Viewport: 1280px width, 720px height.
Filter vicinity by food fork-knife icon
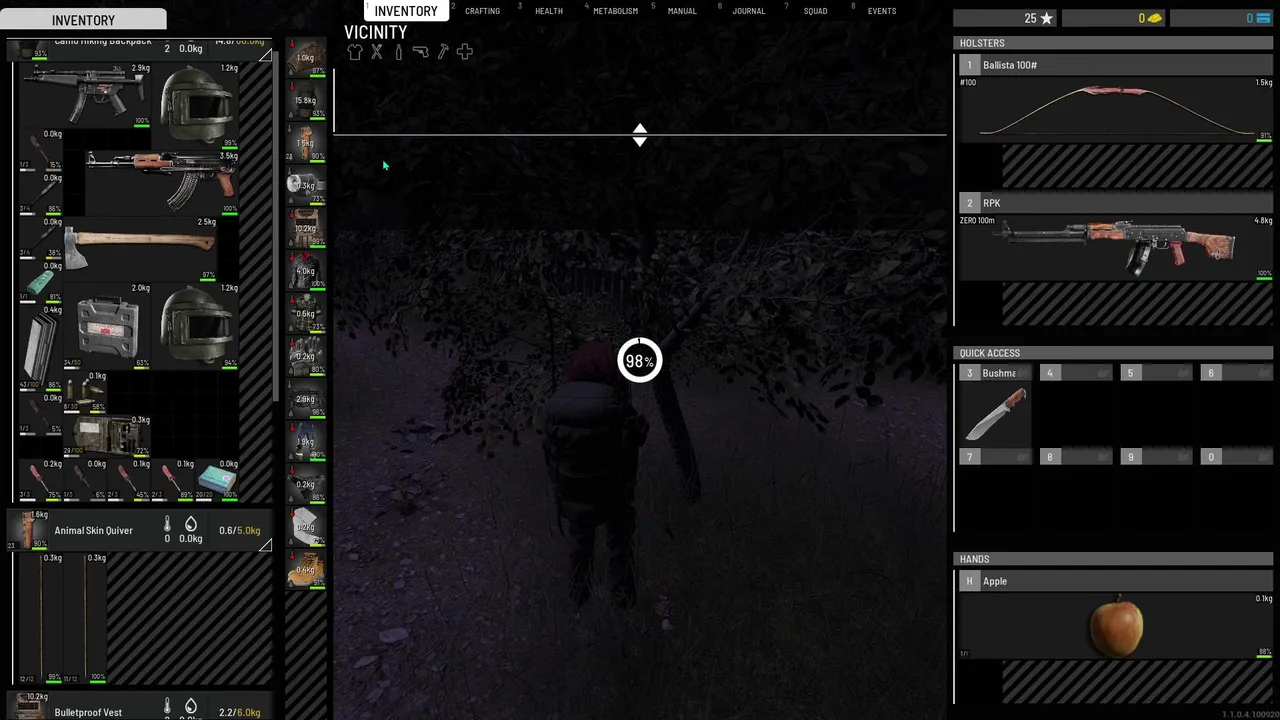coord(377,52)
